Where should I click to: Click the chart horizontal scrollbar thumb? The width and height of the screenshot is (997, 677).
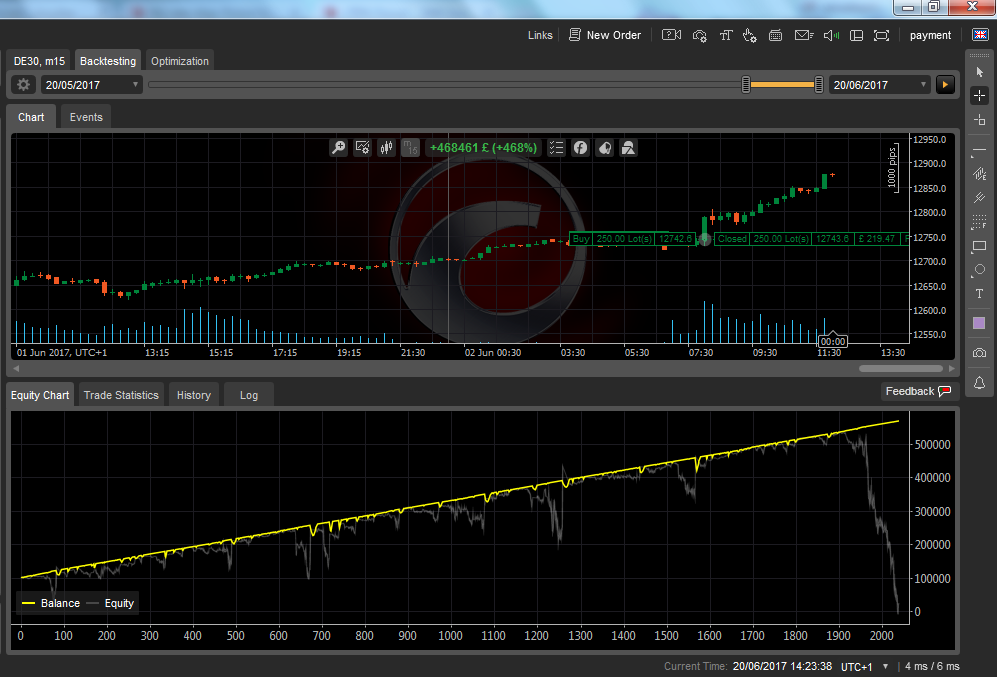pos(900,369)
